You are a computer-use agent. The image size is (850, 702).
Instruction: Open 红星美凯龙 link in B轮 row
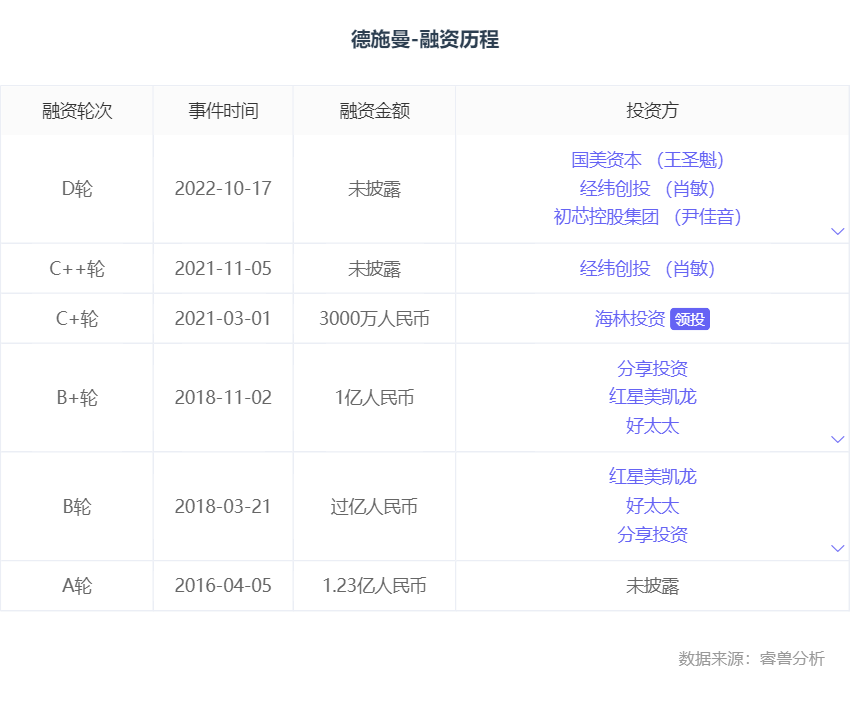(x=653, y=476)
